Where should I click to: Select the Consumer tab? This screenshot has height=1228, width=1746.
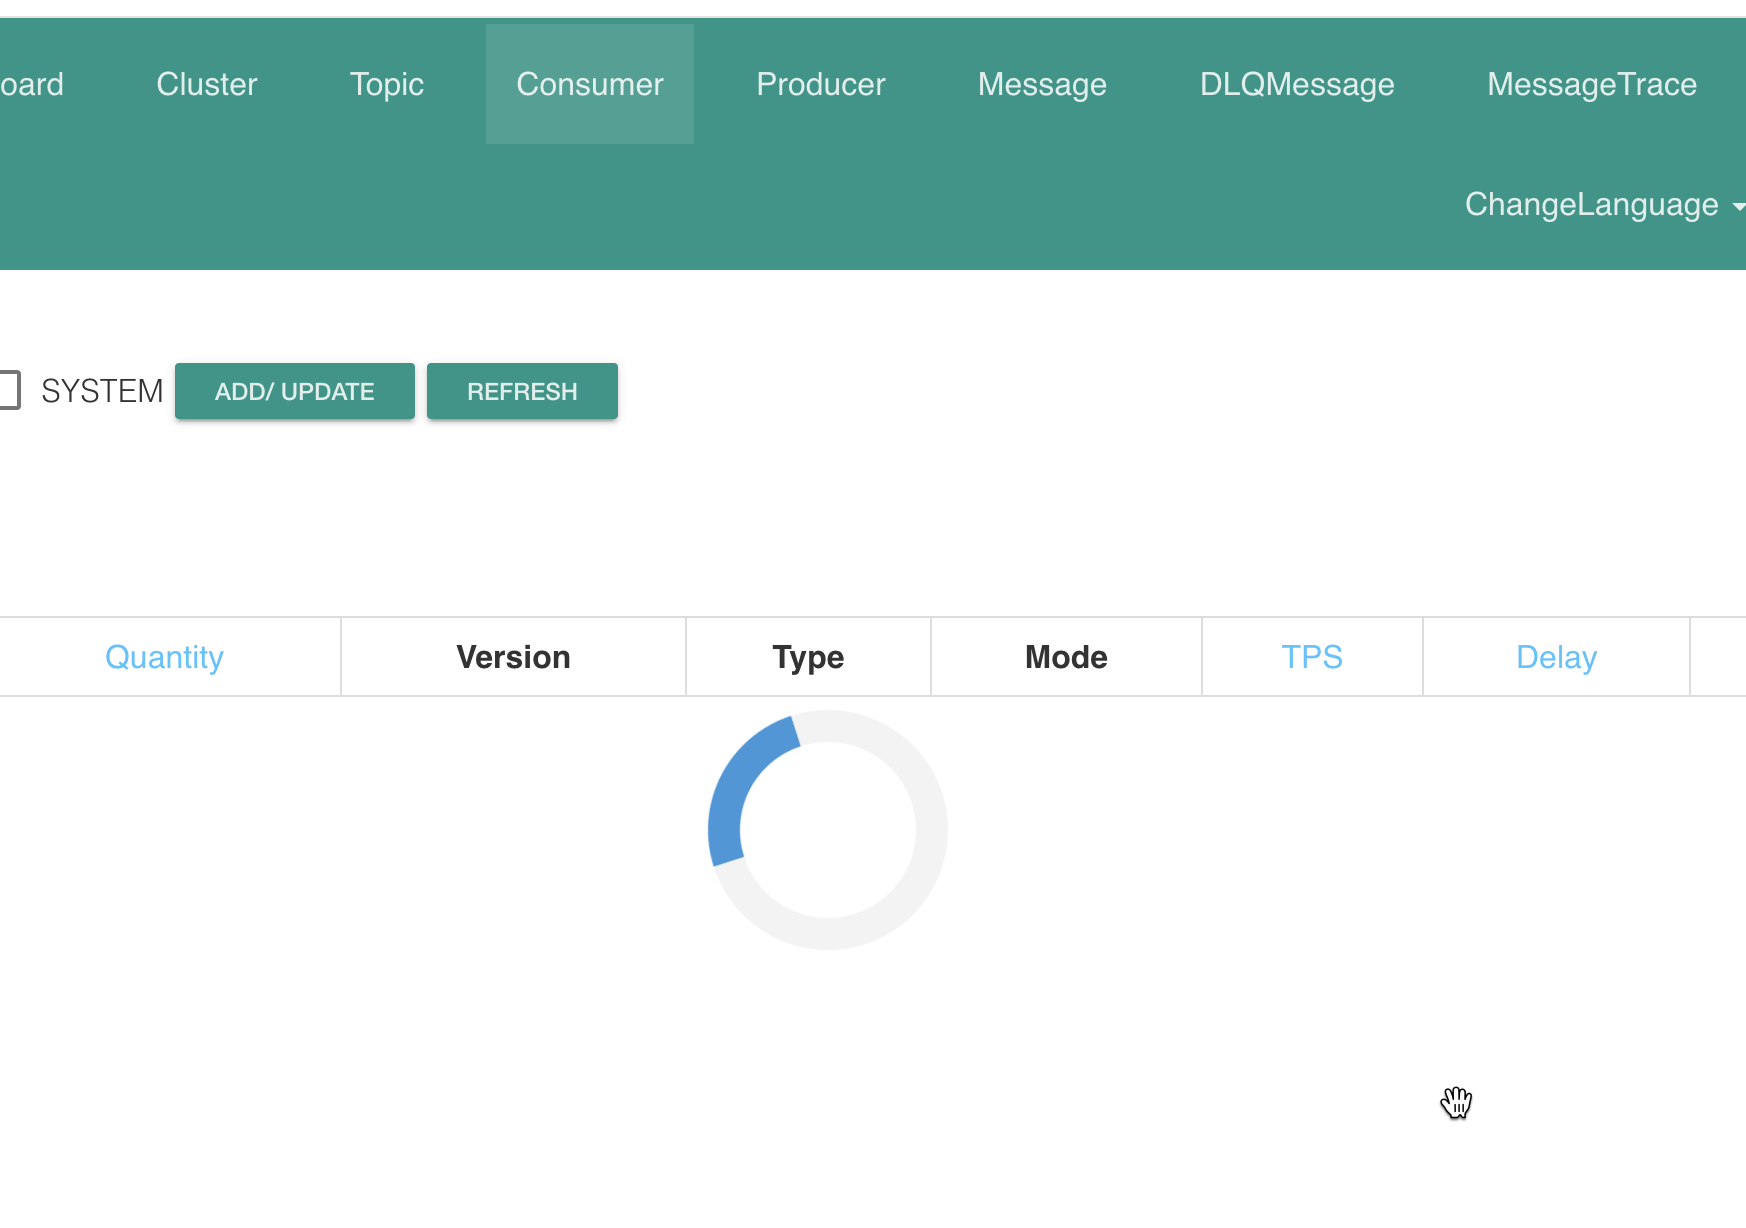(x=590, y=84)
